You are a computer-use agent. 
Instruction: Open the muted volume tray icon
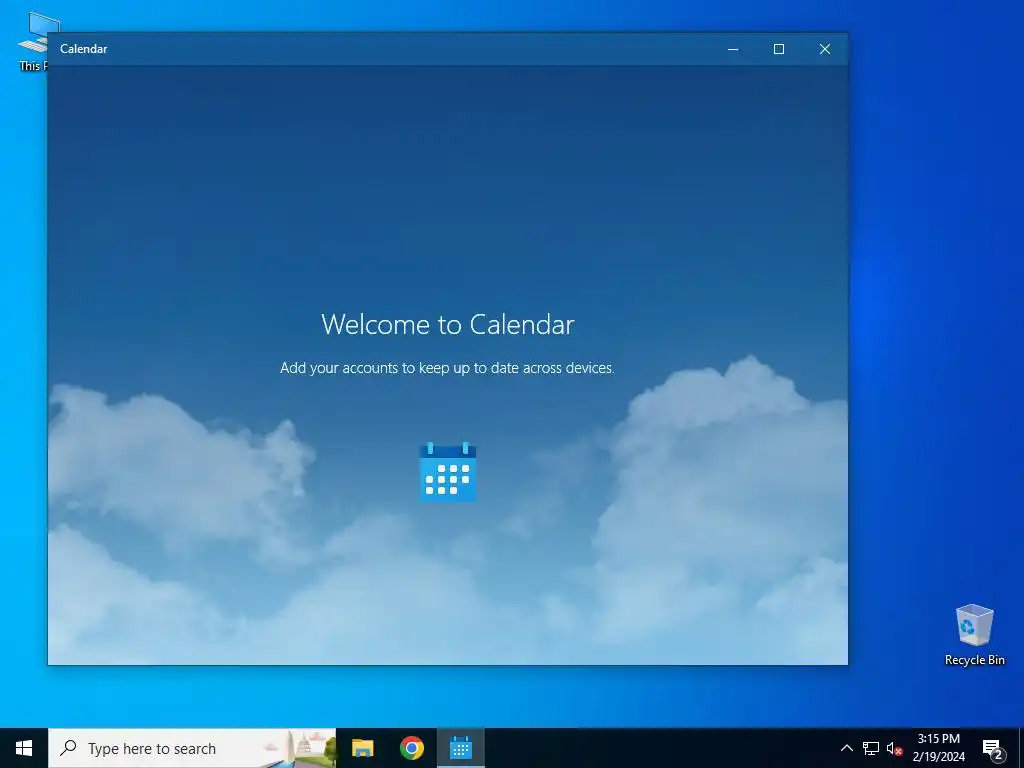coord(894,748)
